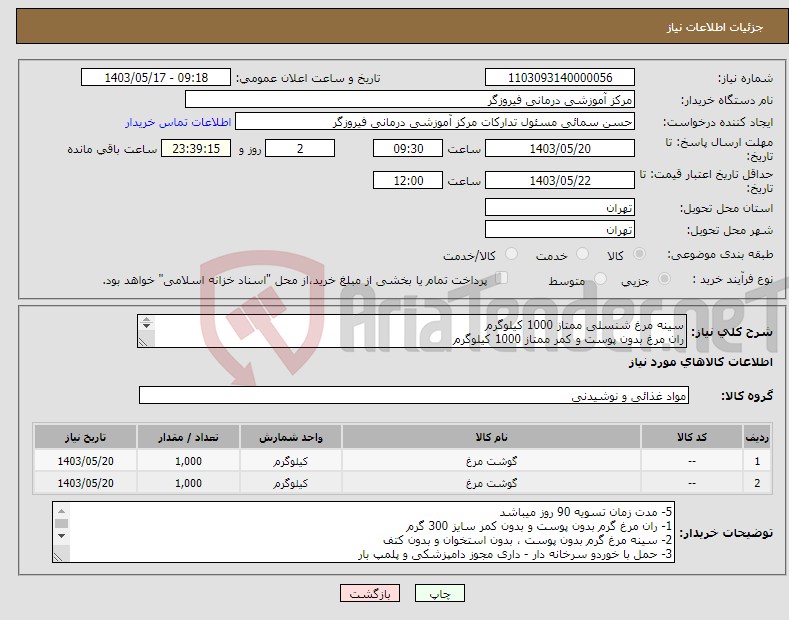Screen dimensions: 789x620
Task: Click down arrow of buyer notes scrollbar
Action: (61, 536)
